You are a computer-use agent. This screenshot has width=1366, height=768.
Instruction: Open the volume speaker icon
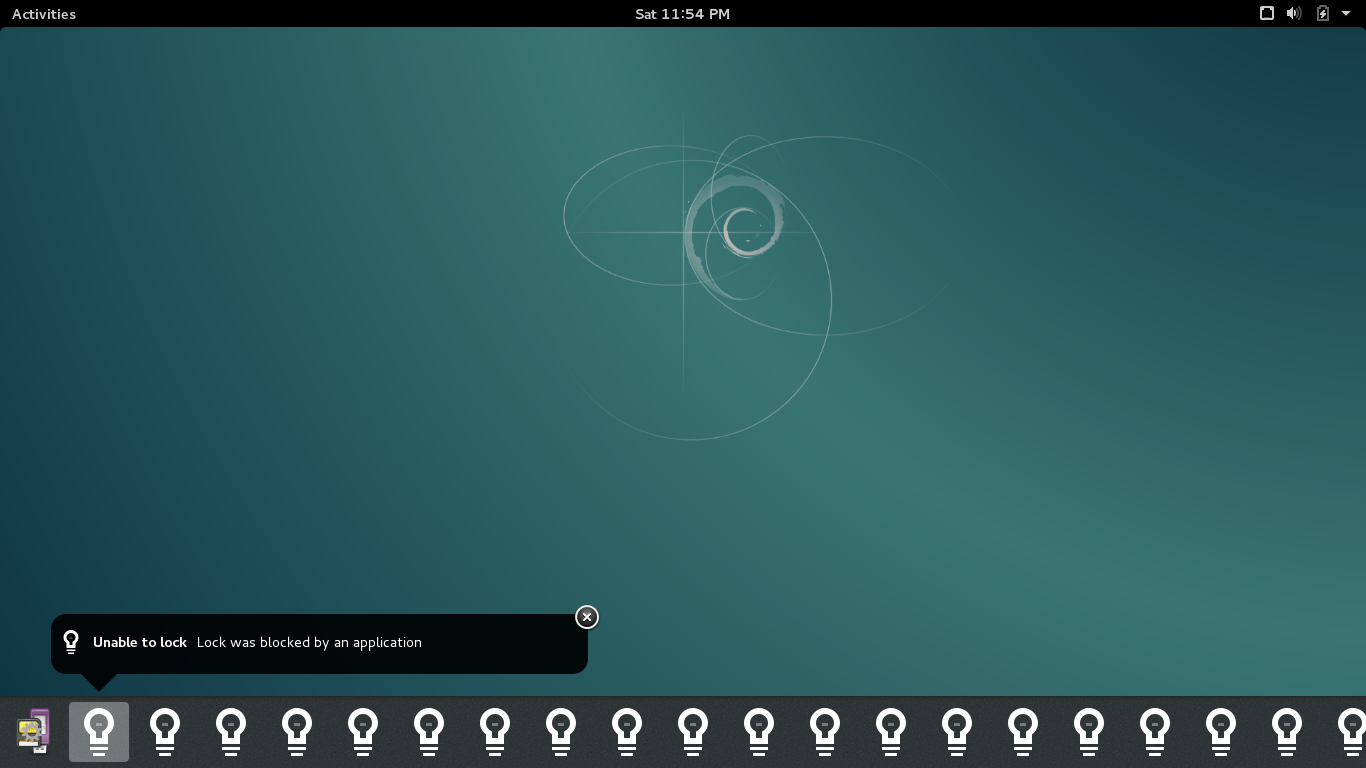1294,13
